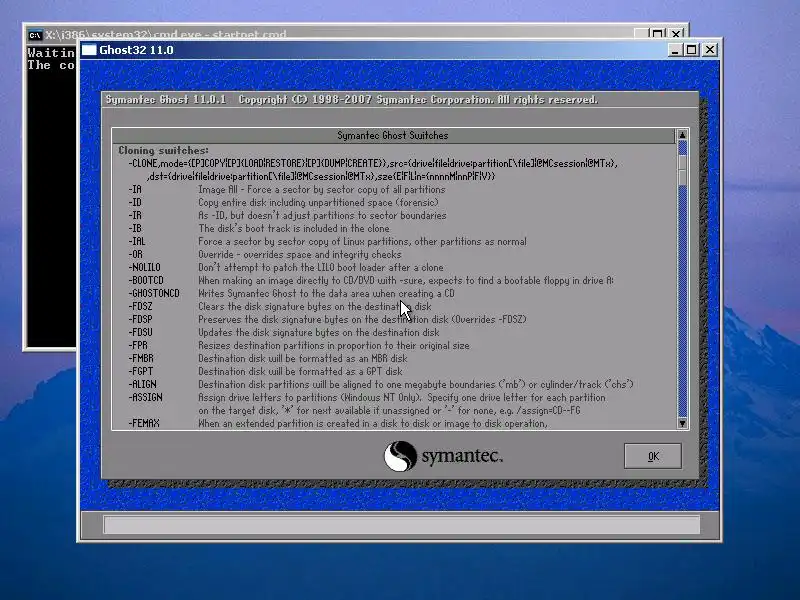The height and width of the screenshot is (600, 800).
Task: Select the -OR switch row
Action: [265, 255]
